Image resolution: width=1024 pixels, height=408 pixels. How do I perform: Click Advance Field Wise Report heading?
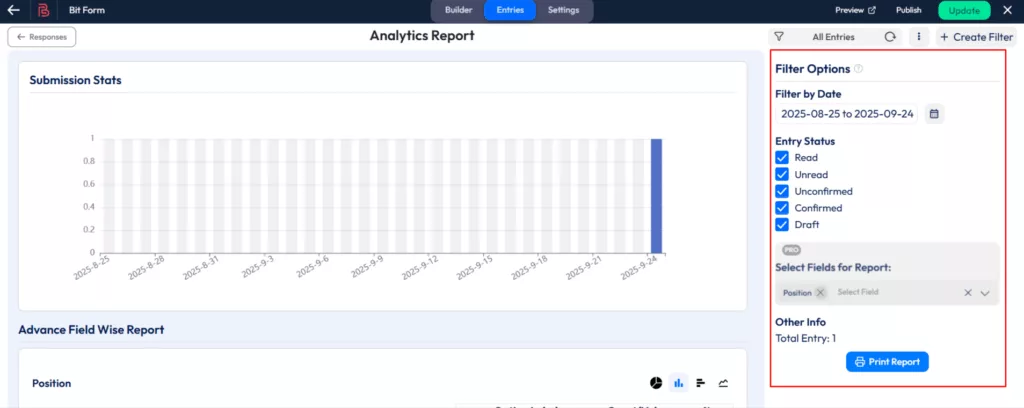click(91, 330)
